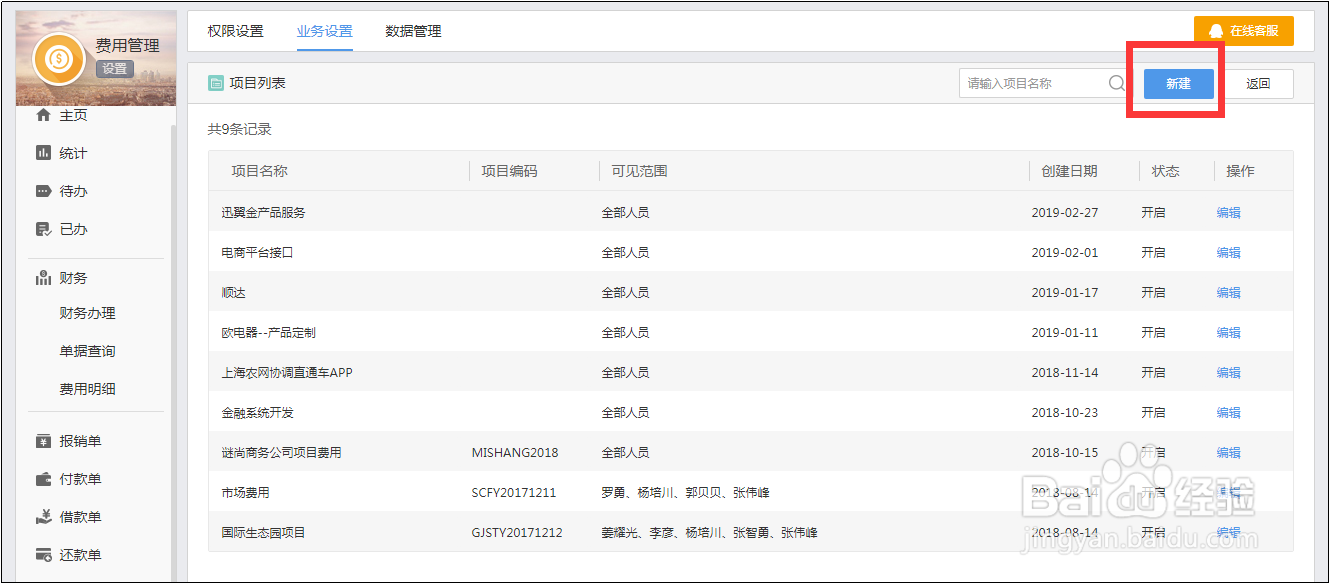Click the 待办 pending icon
The image size is (1331, 584).
pos(43,191)
